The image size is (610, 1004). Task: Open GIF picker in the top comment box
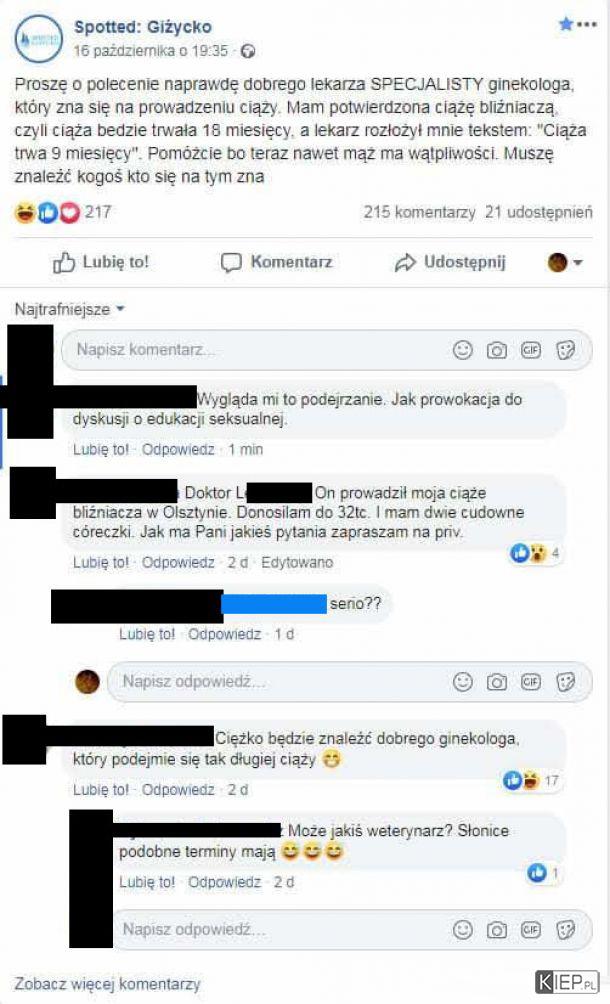pos(531,350)
